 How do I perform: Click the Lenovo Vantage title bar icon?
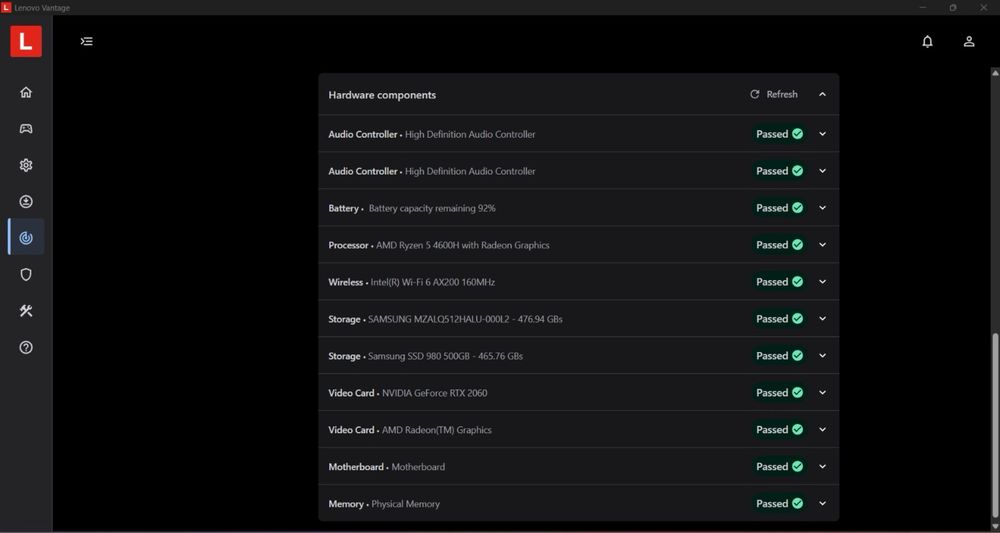point(6,8)
